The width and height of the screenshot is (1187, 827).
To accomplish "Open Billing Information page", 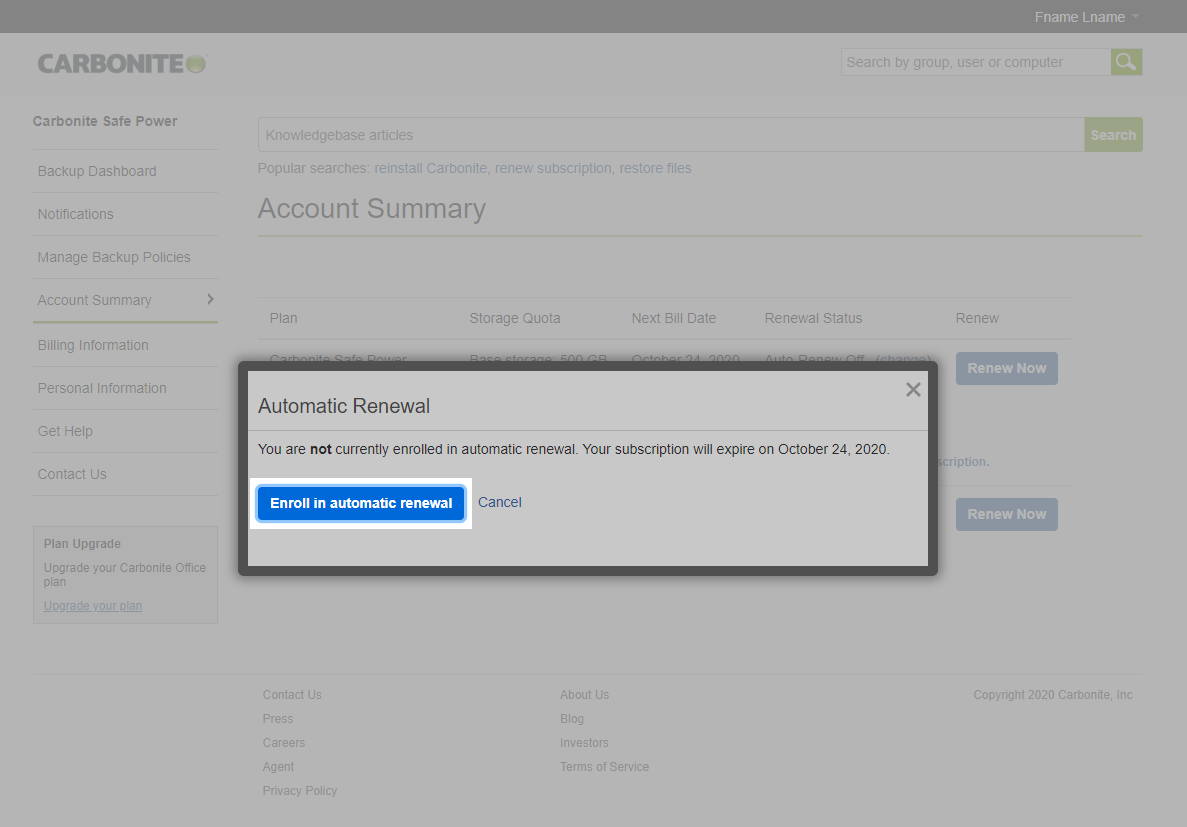I will tap(93, 345).
